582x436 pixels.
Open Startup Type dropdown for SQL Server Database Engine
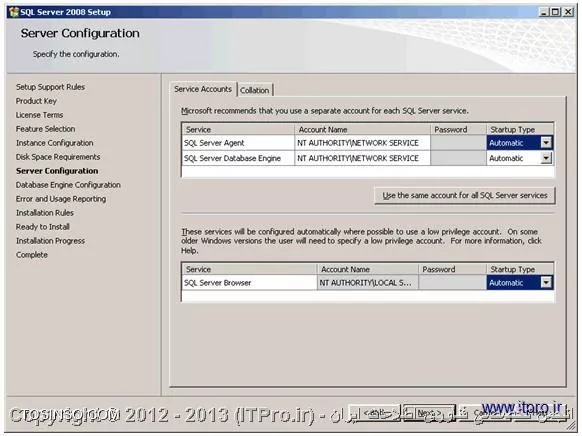tap(546, 158)
